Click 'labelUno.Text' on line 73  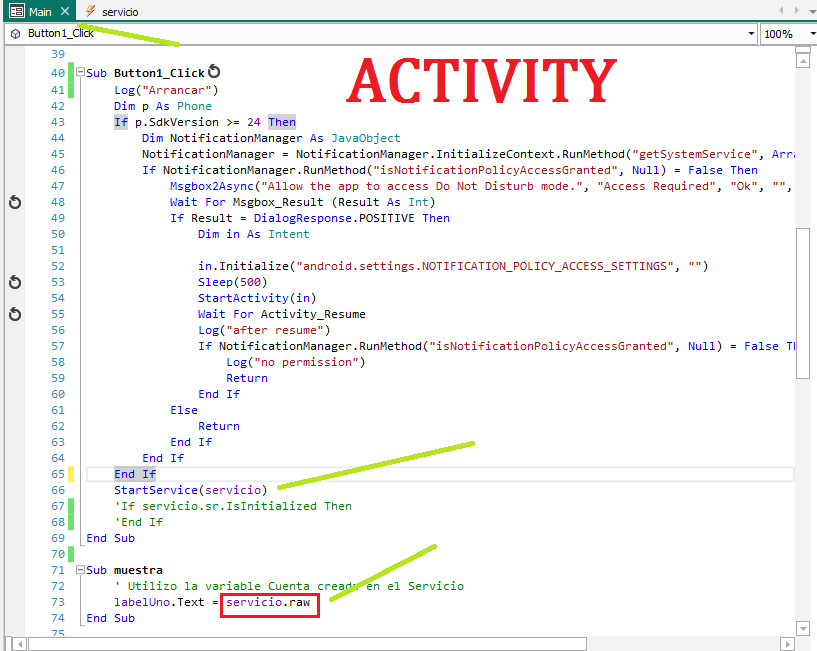159,603
